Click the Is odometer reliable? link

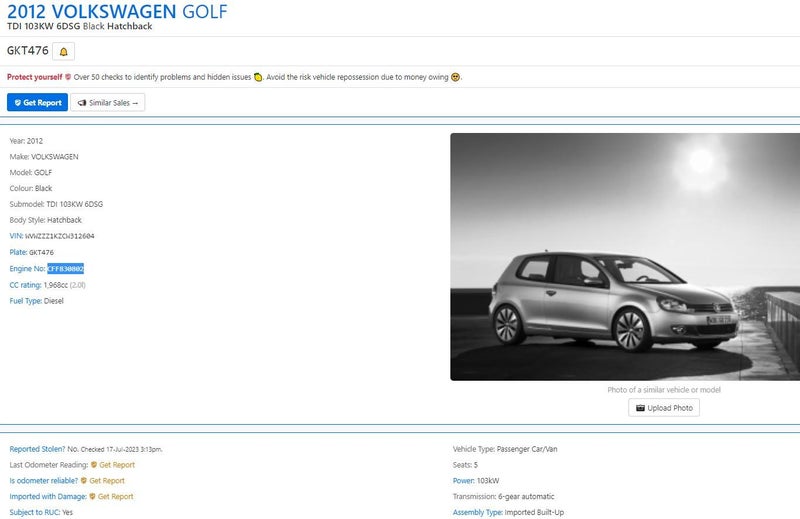click(43, 481)
